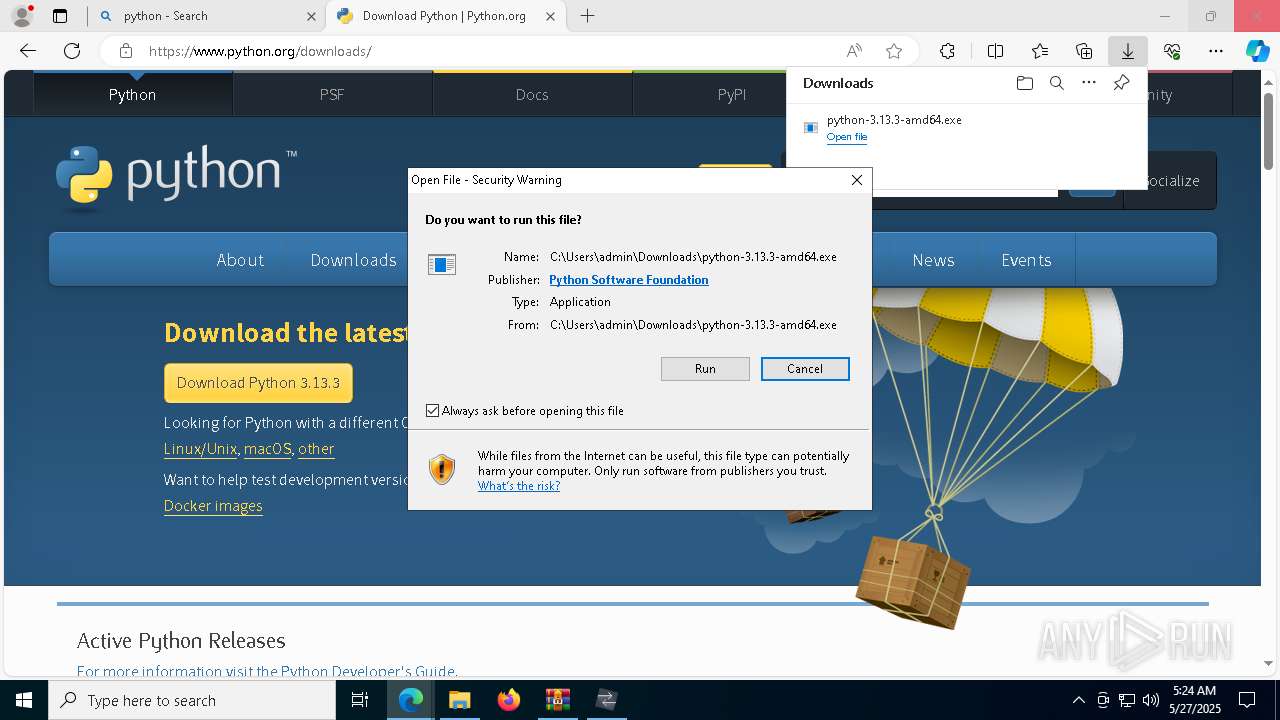The width and height of the screenshot is (1280, 720).
Task: Open the Docker images link
Action: point(213,506)
